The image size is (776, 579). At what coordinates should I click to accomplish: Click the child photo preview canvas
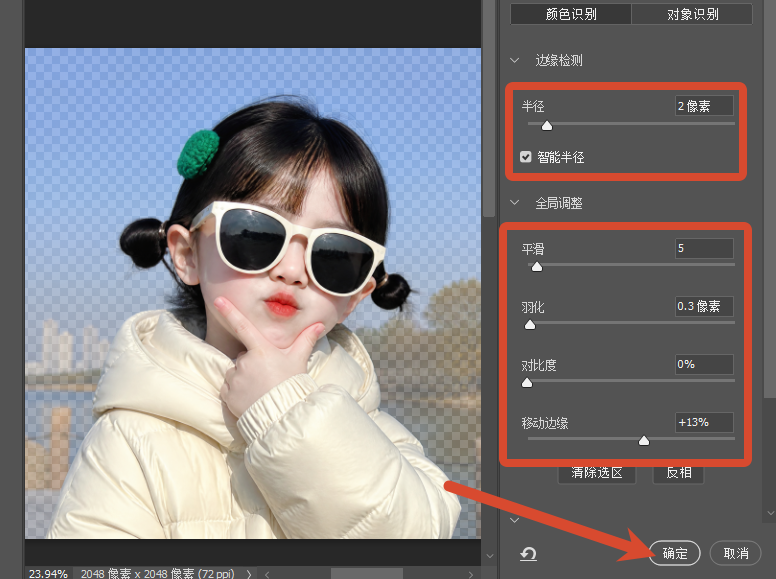[x=253, y=293]
